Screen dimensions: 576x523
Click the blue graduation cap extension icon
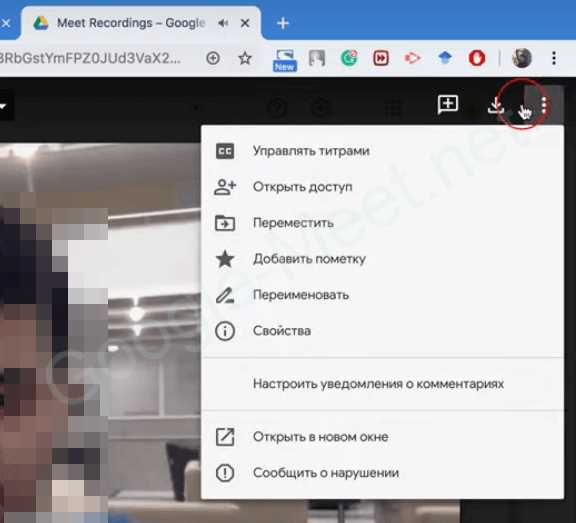pyautogui.click(x=445, y=58)
